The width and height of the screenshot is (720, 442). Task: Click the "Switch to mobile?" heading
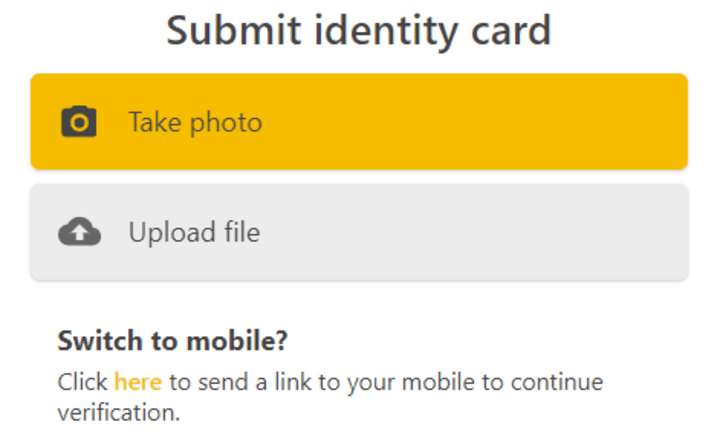pyautogui.click(x=172, y=341)
